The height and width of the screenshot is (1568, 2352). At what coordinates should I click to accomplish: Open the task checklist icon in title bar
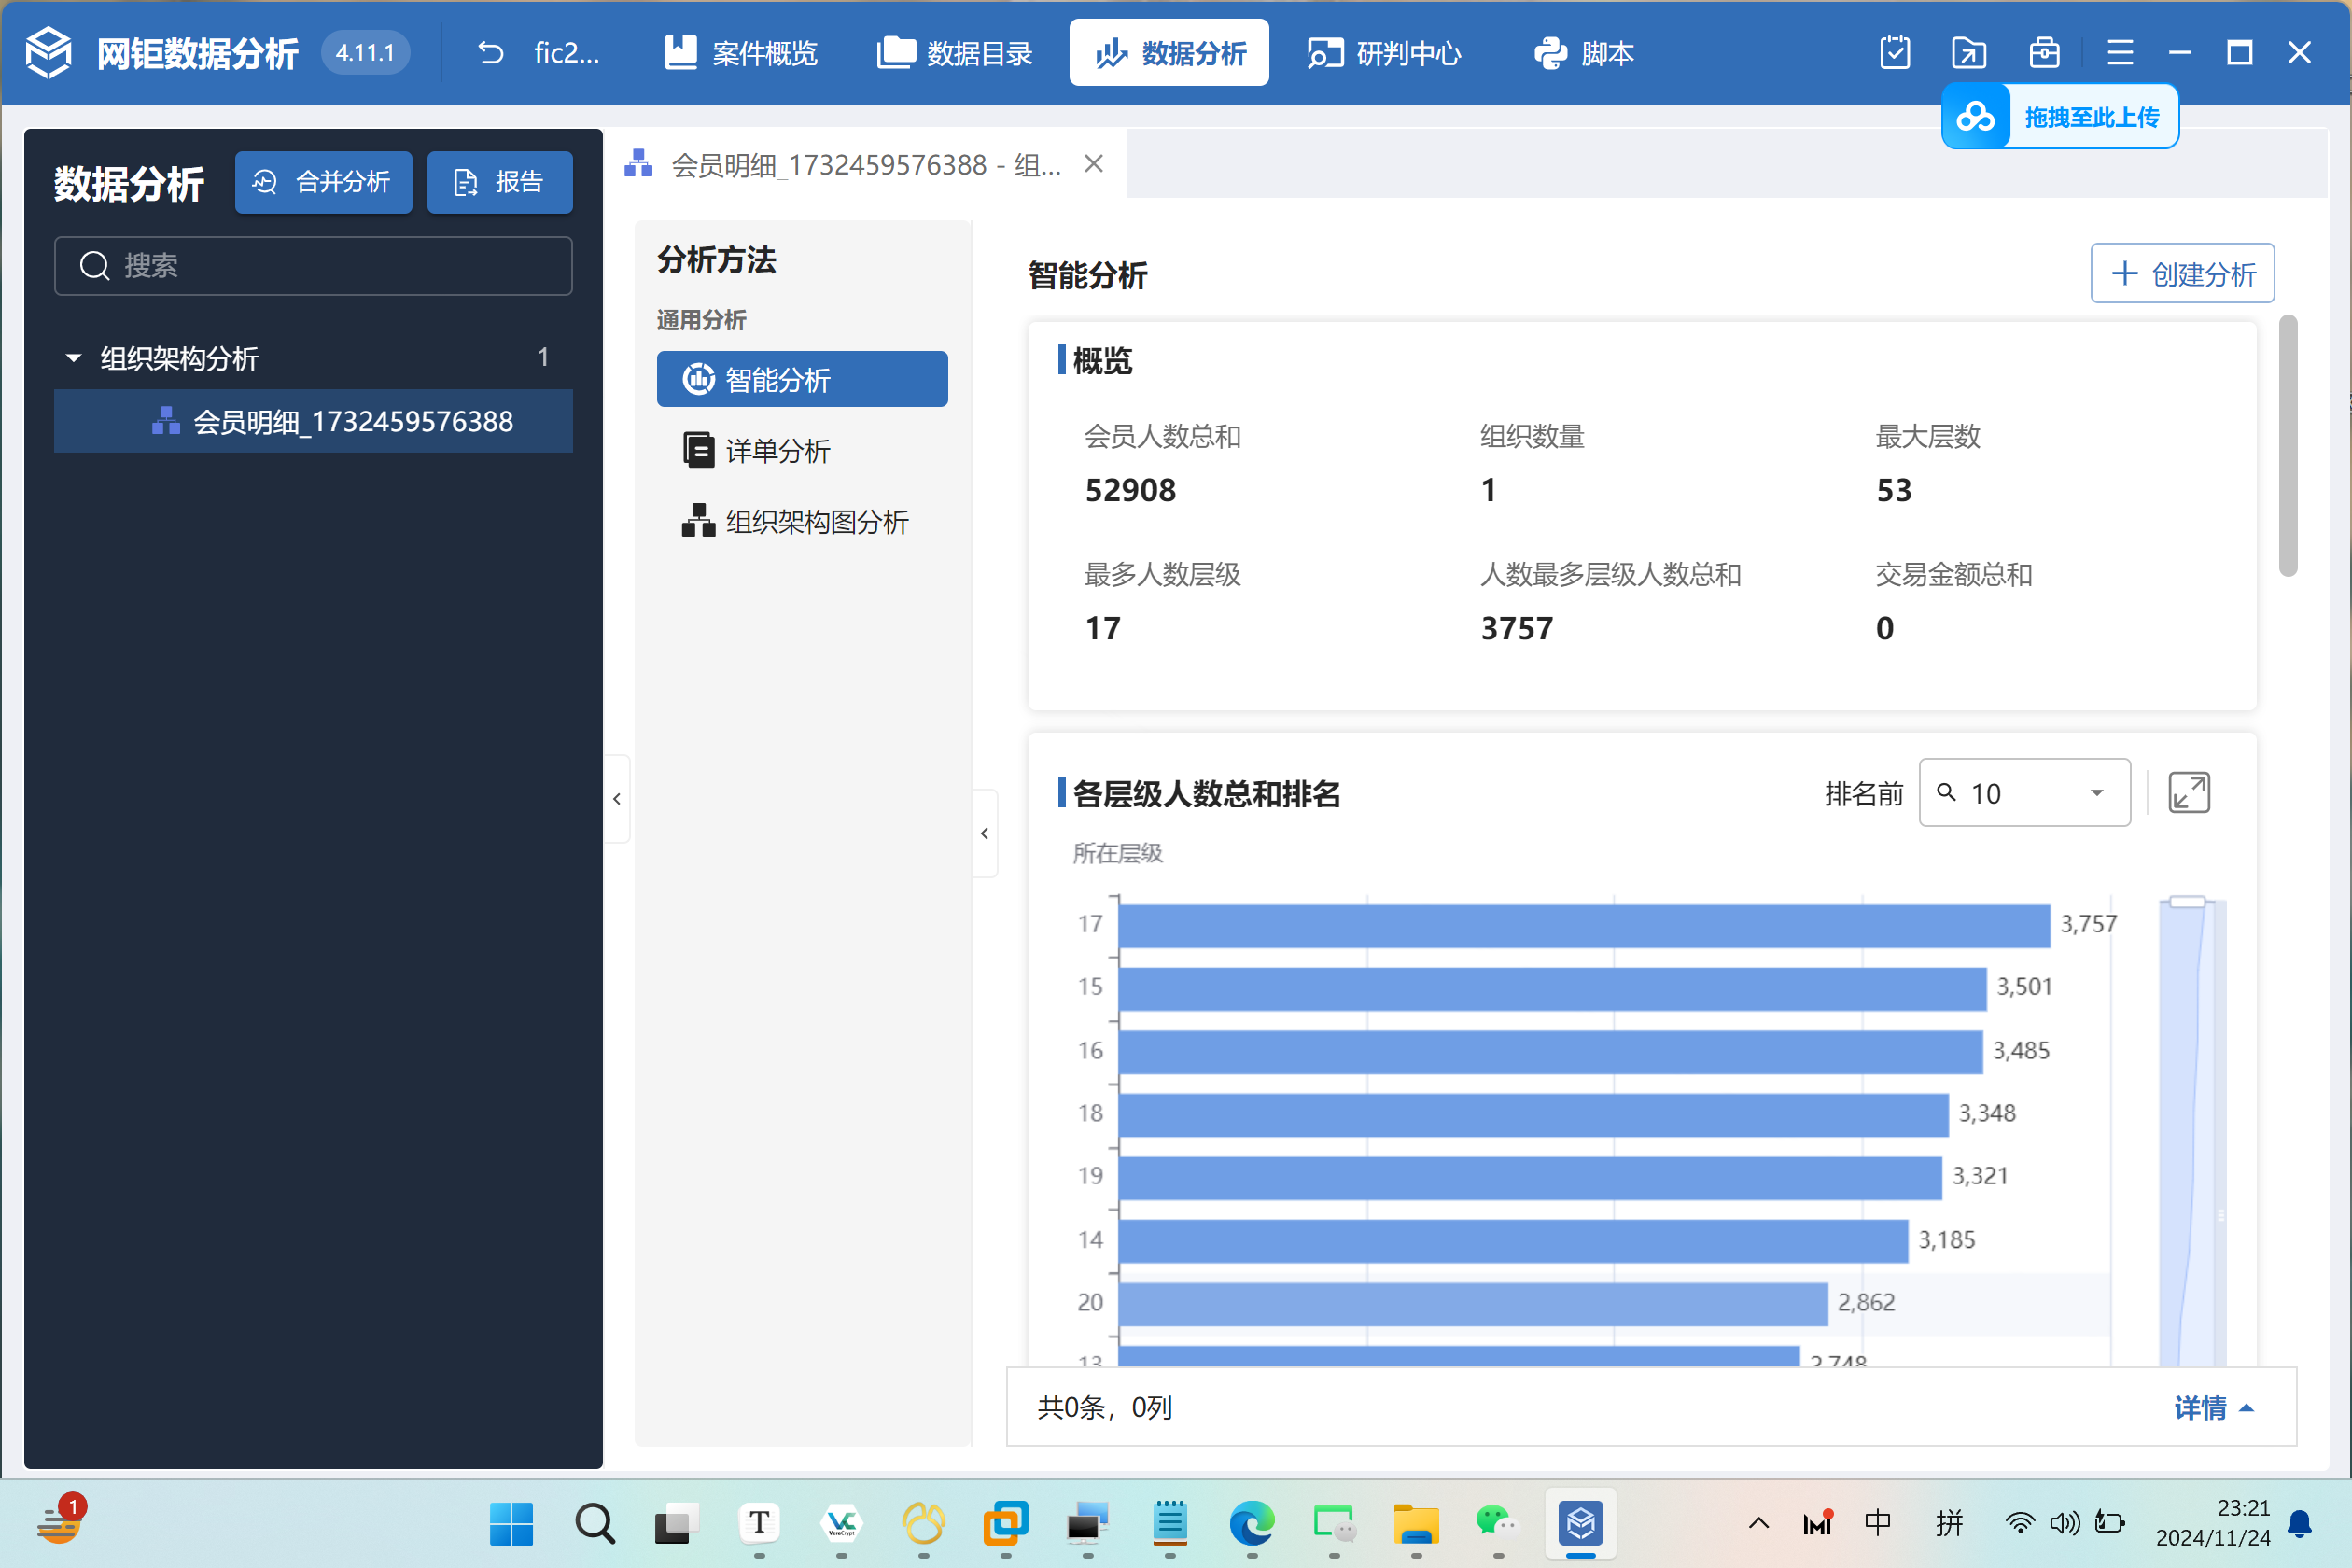click(x=1895, y=53)
